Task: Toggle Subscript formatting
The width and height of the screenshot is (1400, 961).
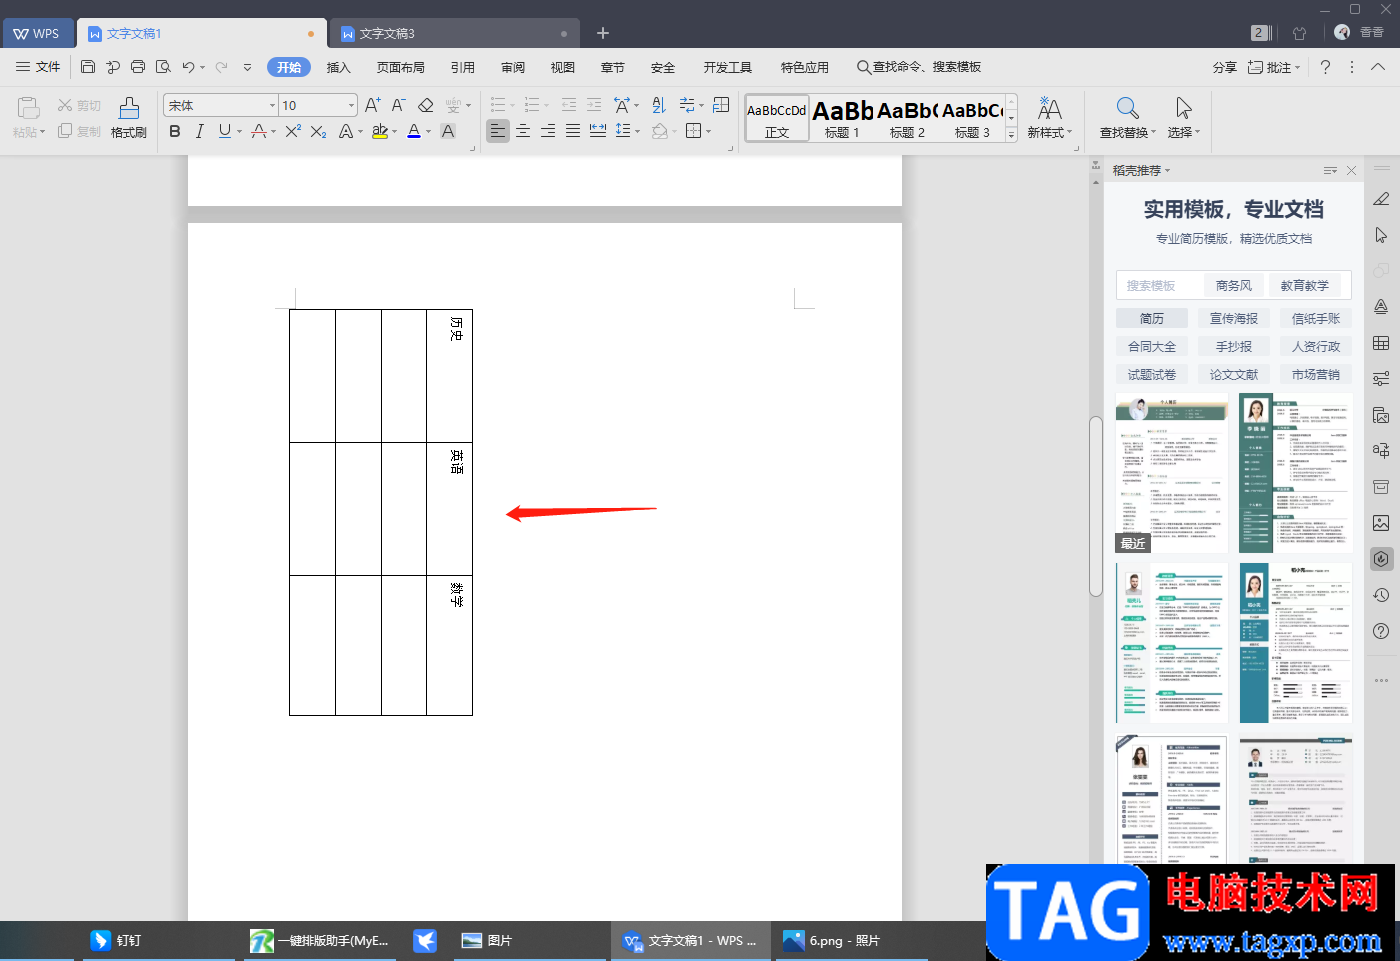Action: click(318, 131)
